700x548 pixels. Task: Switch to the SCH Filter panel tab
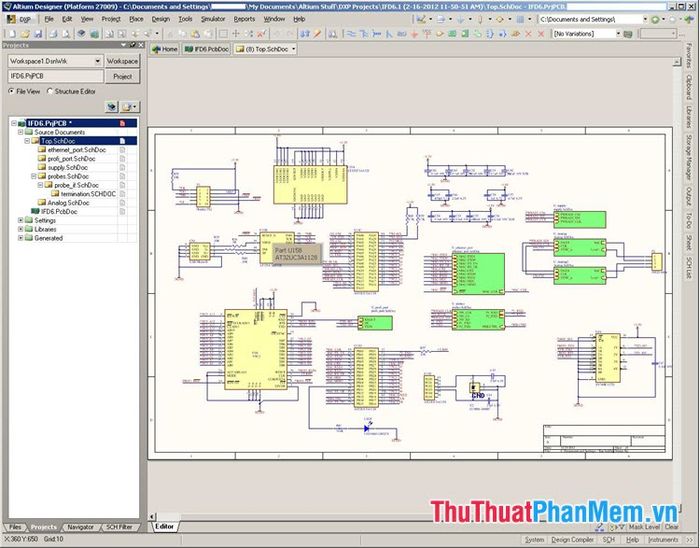pos(119,527)
